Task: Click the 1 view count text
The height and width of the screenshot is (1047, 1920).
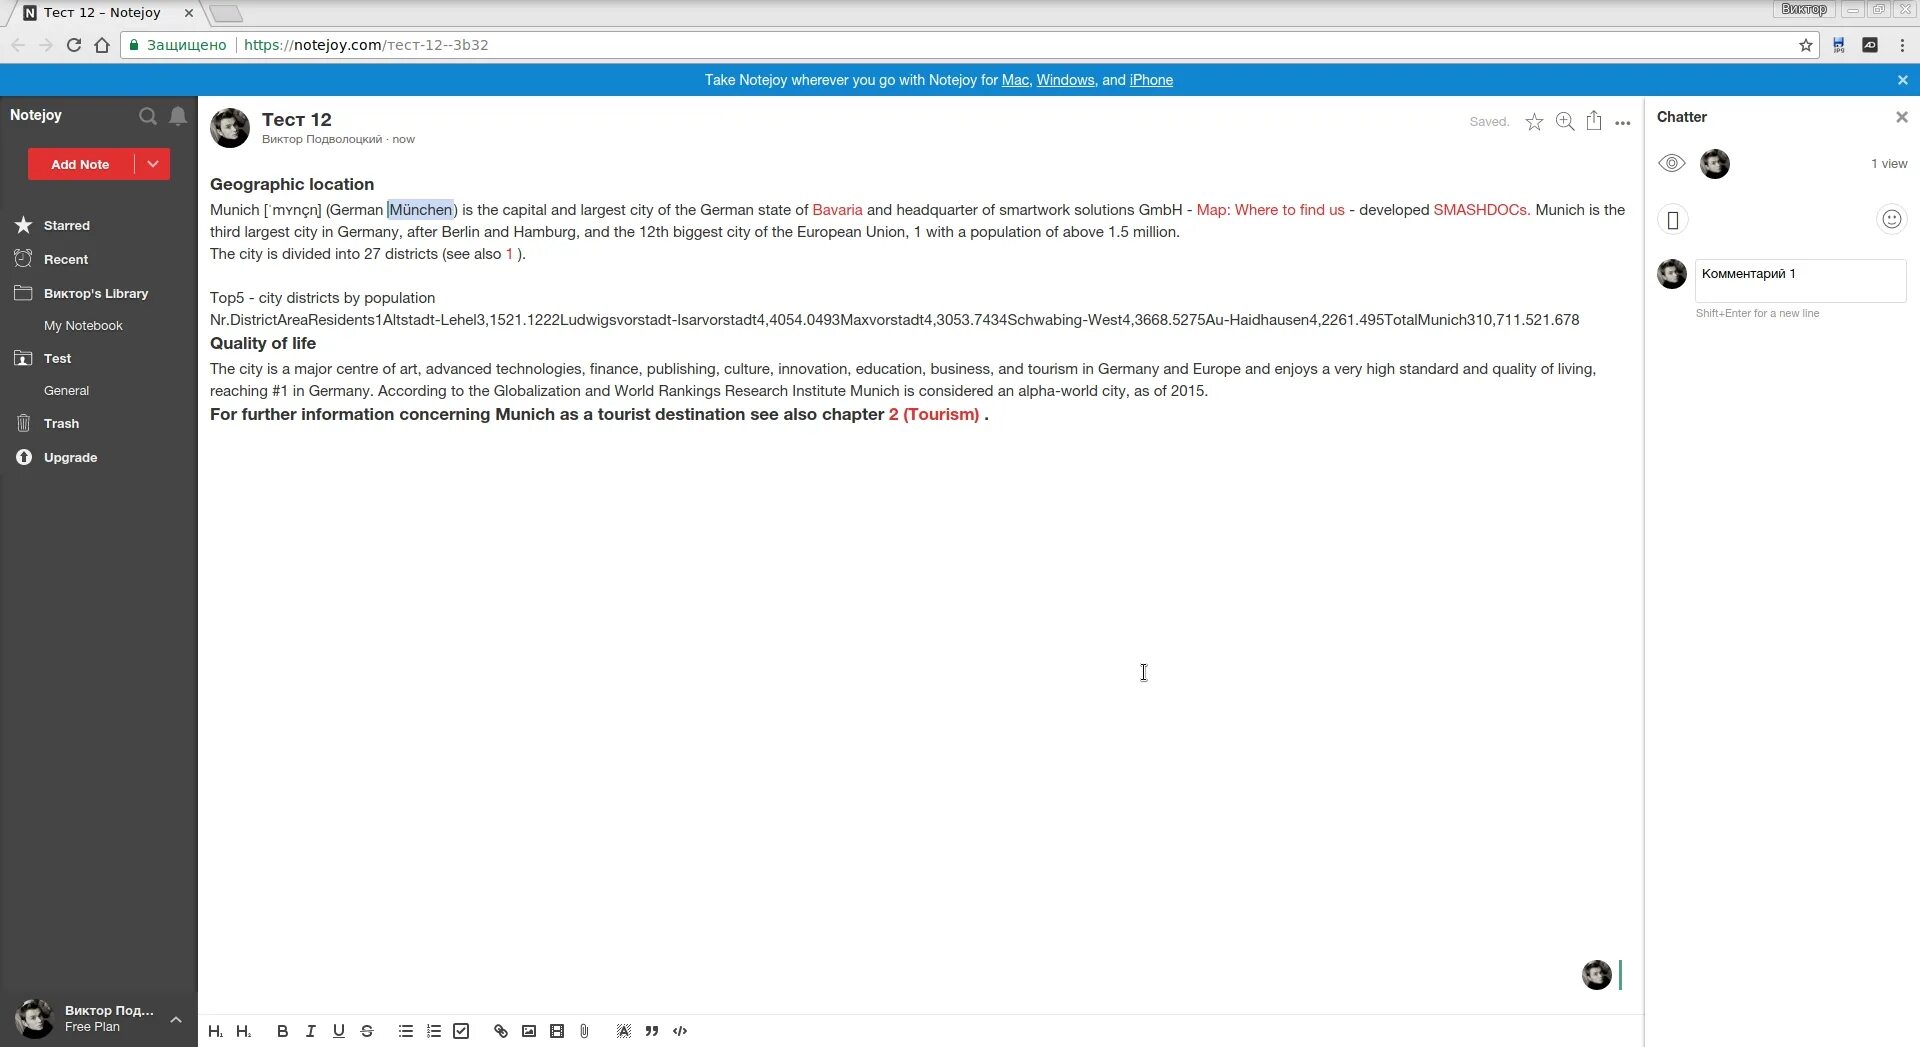Action: tap(1889, 164)
